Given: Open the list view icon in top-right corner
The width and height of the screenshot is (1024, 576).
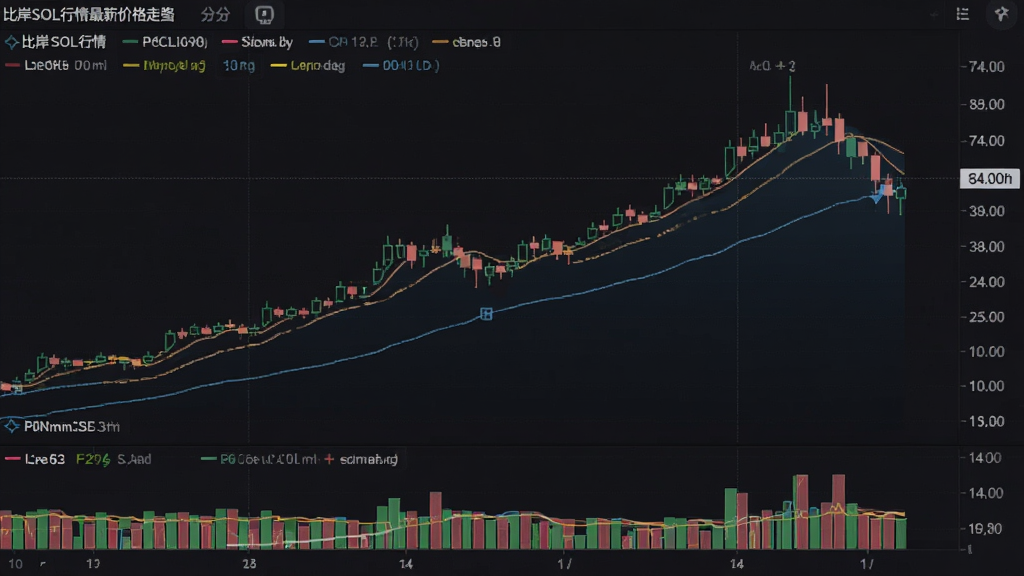Looking at the screenshot, I should pyautogui.click(x=963, y=14).
